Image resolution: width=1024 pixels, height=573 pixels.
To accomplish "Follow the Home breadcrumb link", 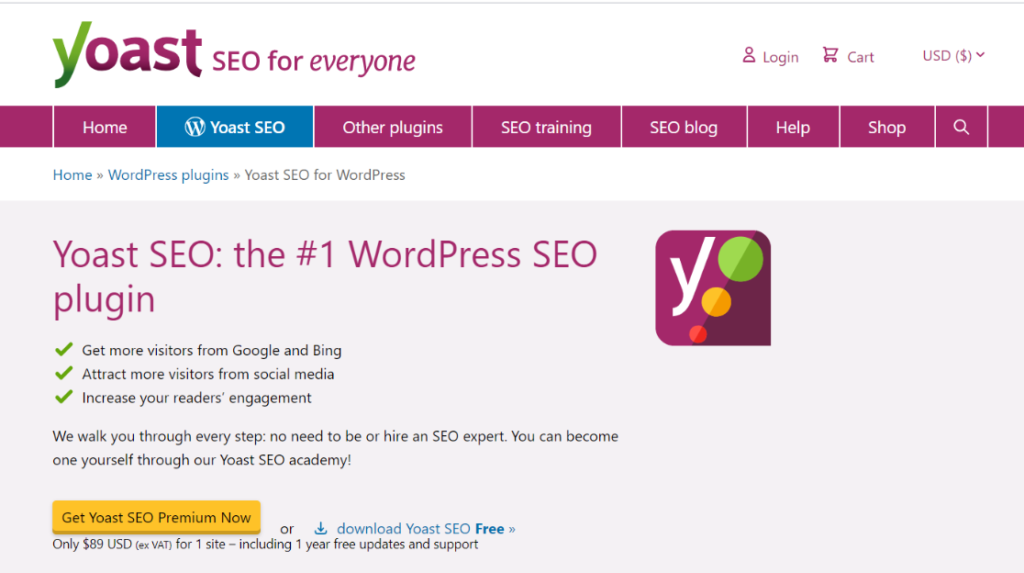I will click(72, 175).
